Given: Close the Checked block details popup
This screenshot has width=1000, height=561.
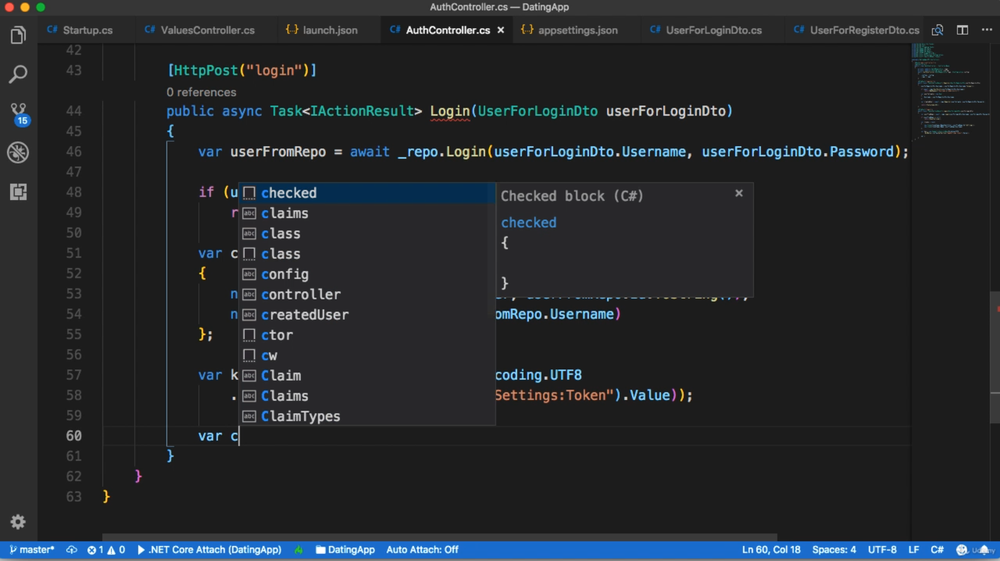Looking at the screenshot, I should 739,193.
